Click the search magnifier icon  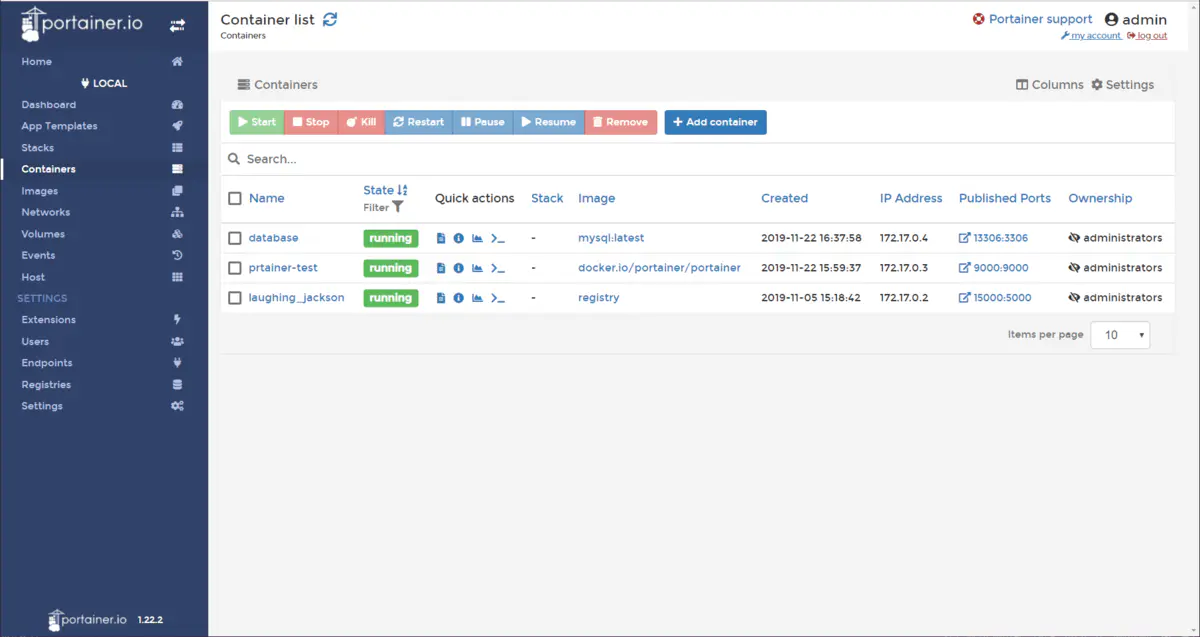point(234,159)
